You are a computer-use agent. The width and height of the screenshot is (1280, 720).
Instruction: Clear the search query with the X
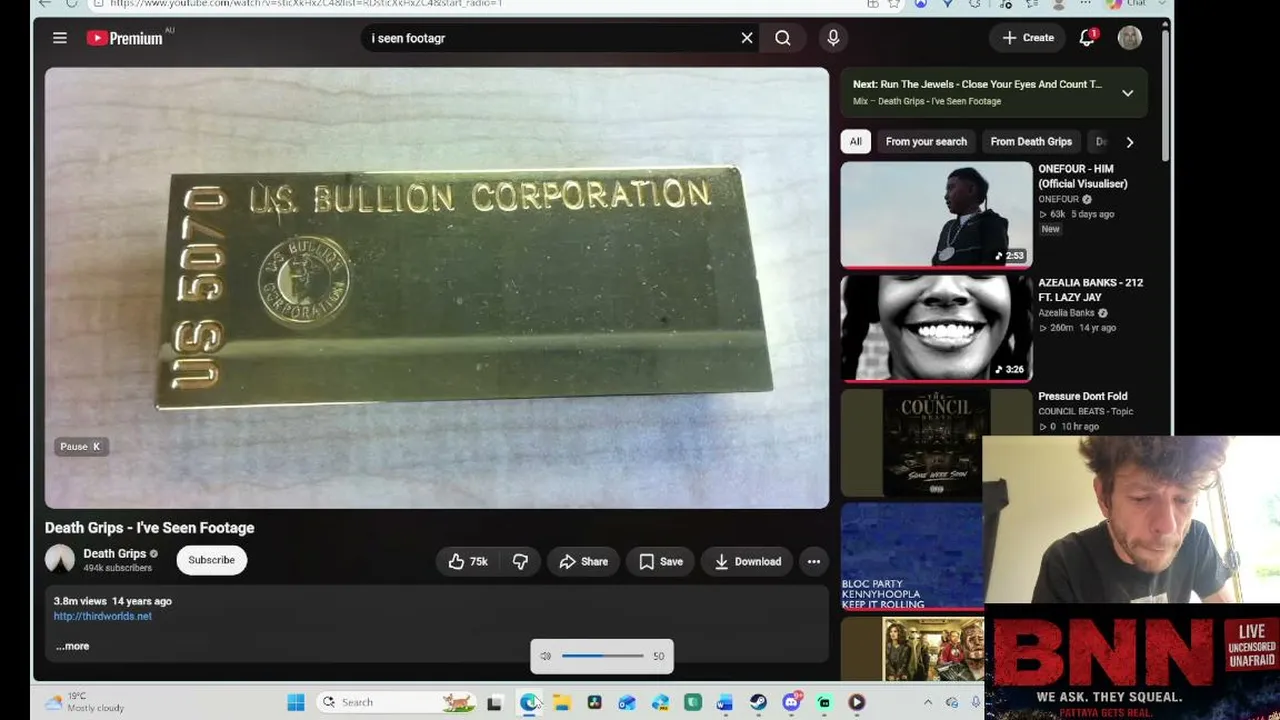coord(747,38)
